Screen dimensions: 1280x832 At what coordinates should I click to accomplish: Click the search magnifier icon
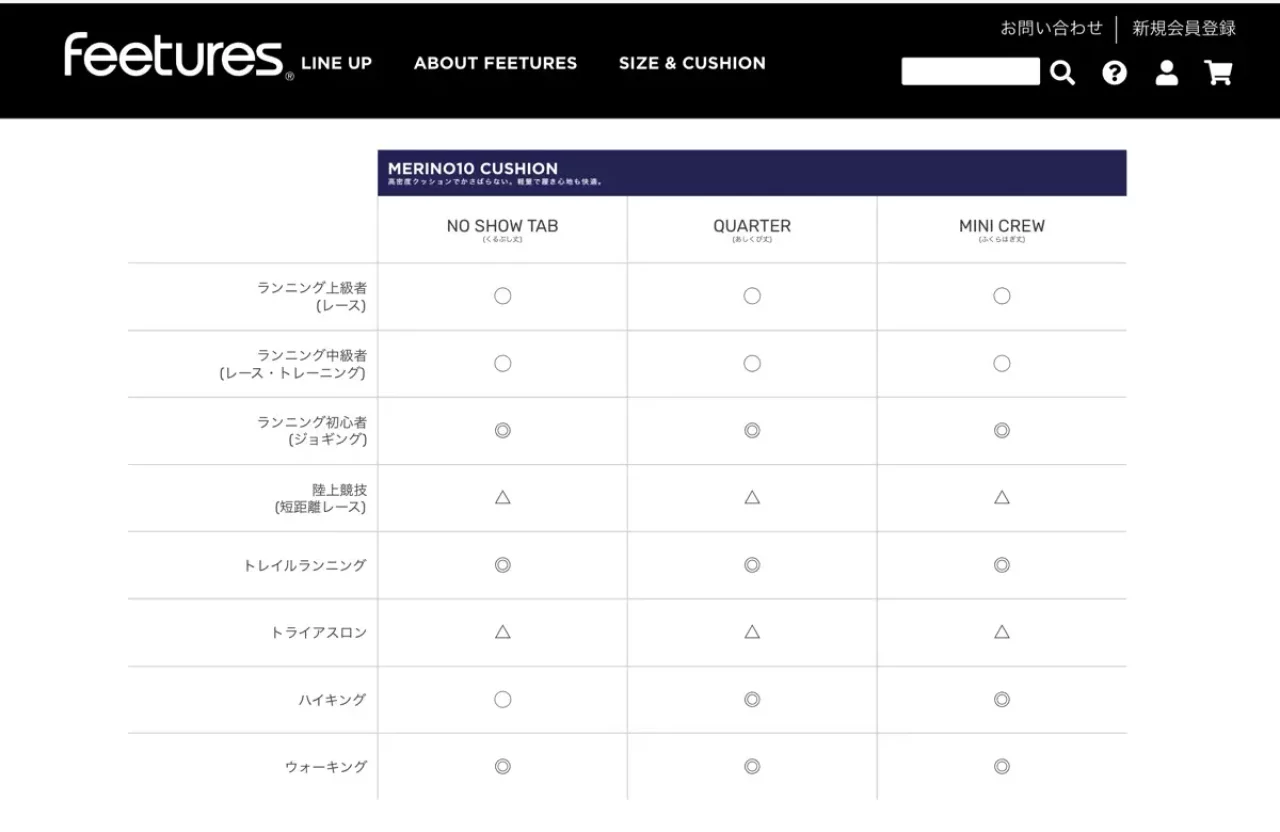(x=1062, y=73)
